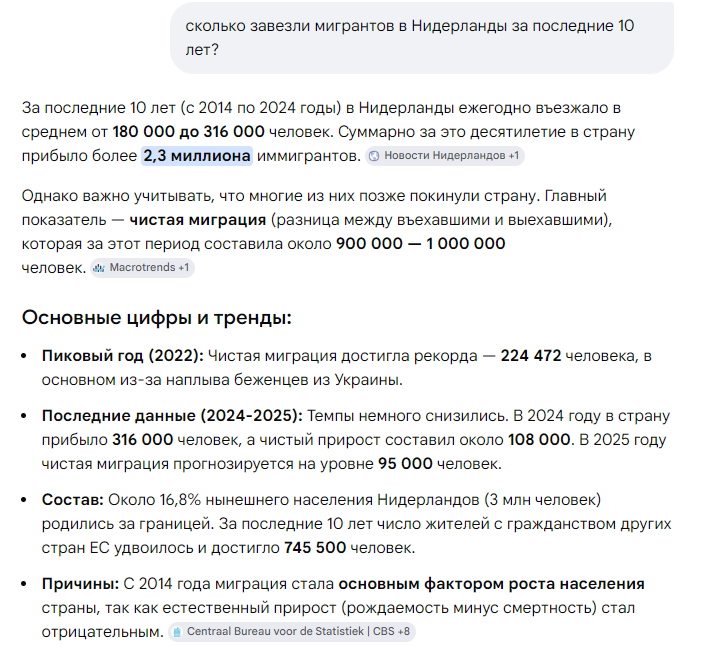Click the Macrotrends bar-chart favicon icon

coord(99,268)
